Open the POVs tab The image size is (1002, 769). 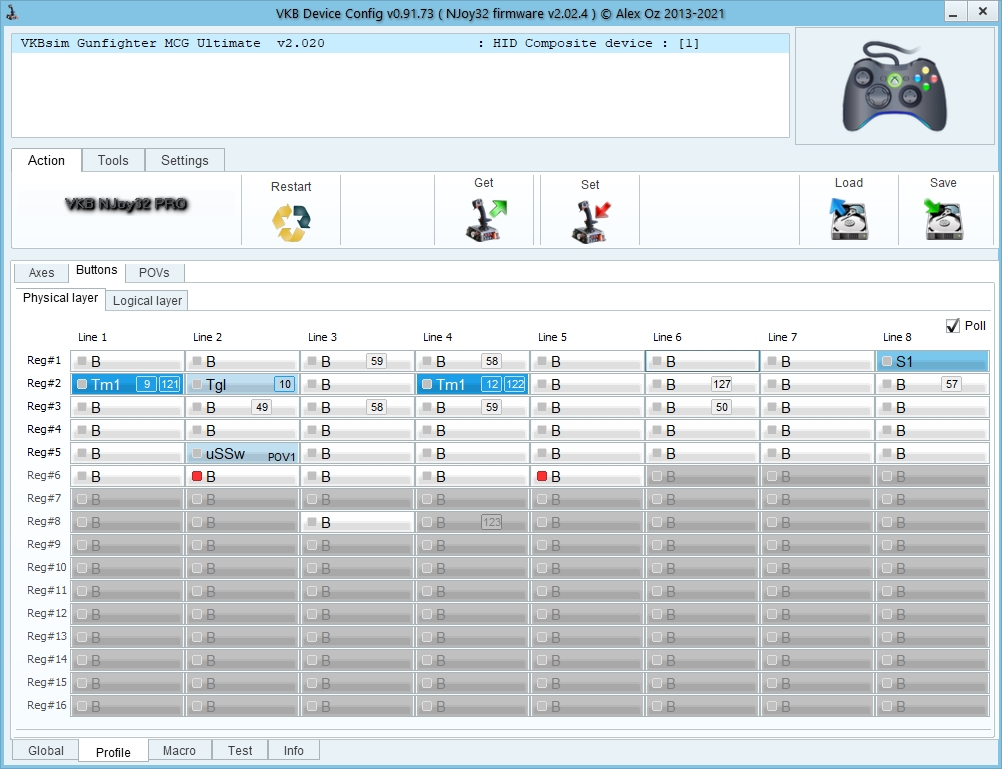154,273
